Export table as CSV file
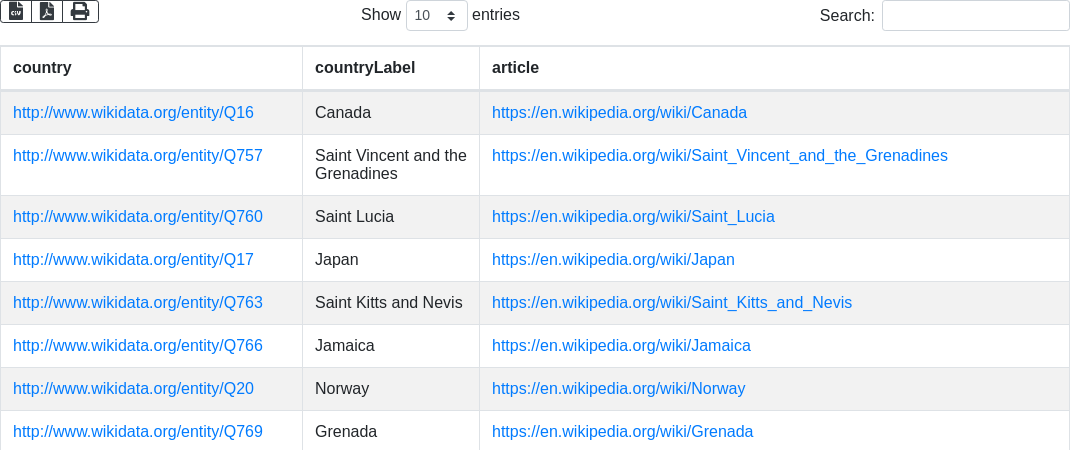 16,11
